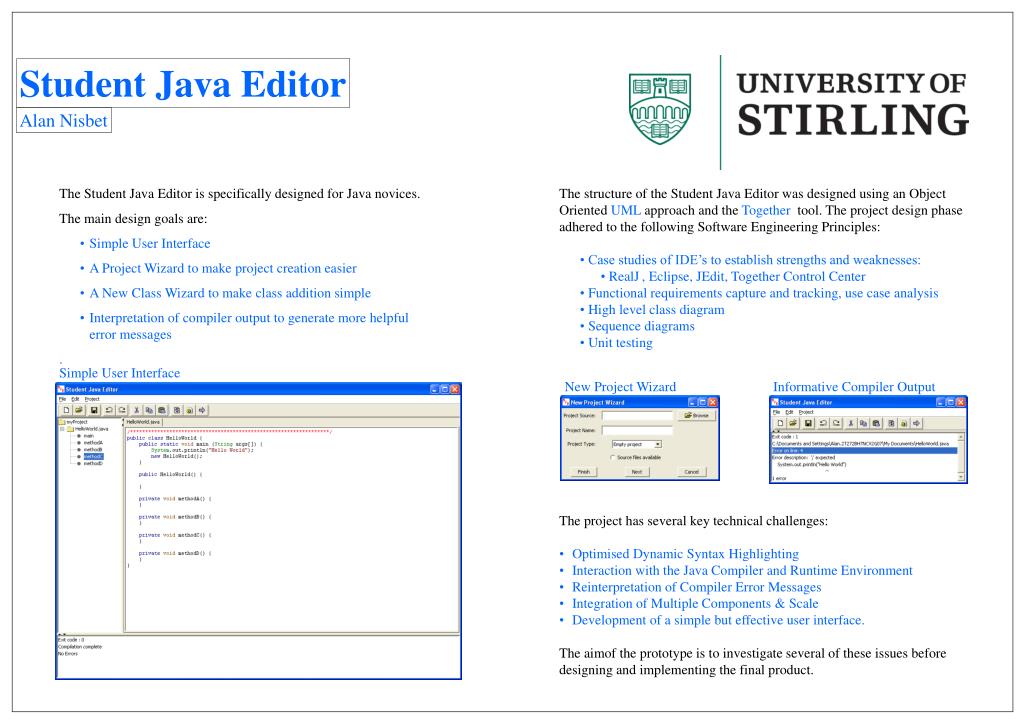Click the Project Name text field

[637, 430]
